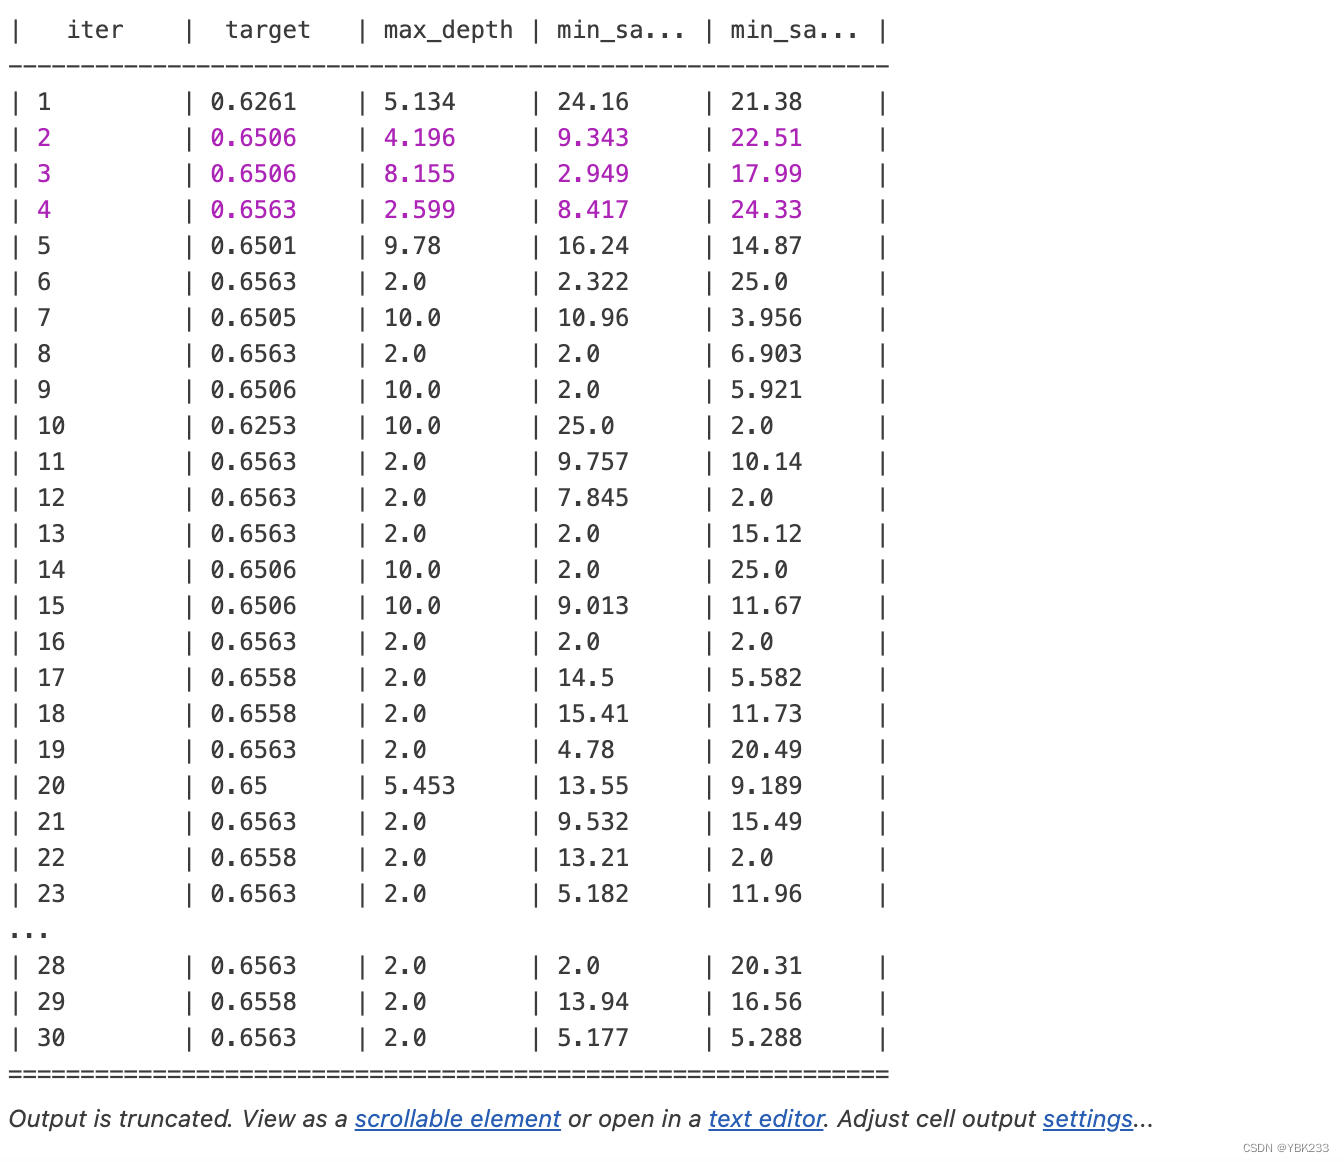Click value 13.94 in row 29
Viewport: 1344px width, 1162px height.
pyautogui.click(x=593, y=1002)
